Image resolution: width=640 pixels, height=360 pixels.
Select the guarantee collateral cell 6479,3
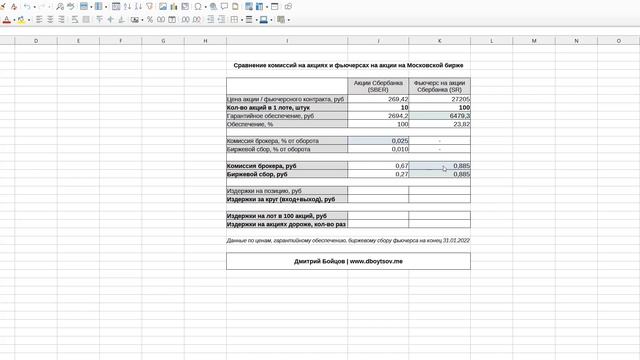[440, 116]
